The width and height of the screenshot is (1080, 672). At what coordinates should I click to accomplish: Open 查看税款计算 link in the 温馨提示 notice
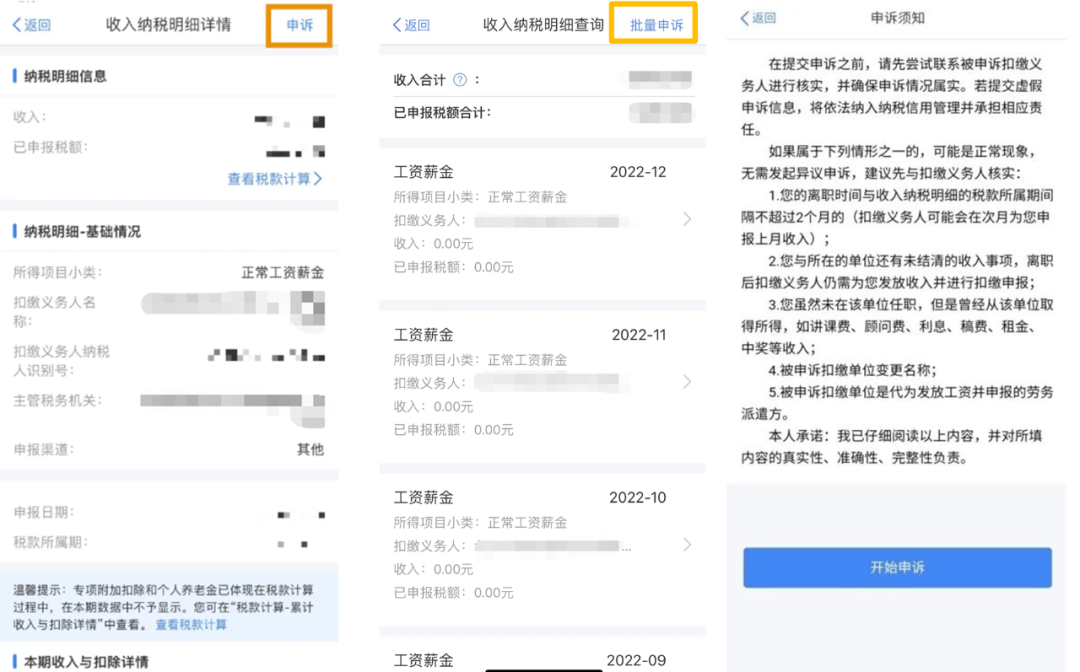[191, 624]
